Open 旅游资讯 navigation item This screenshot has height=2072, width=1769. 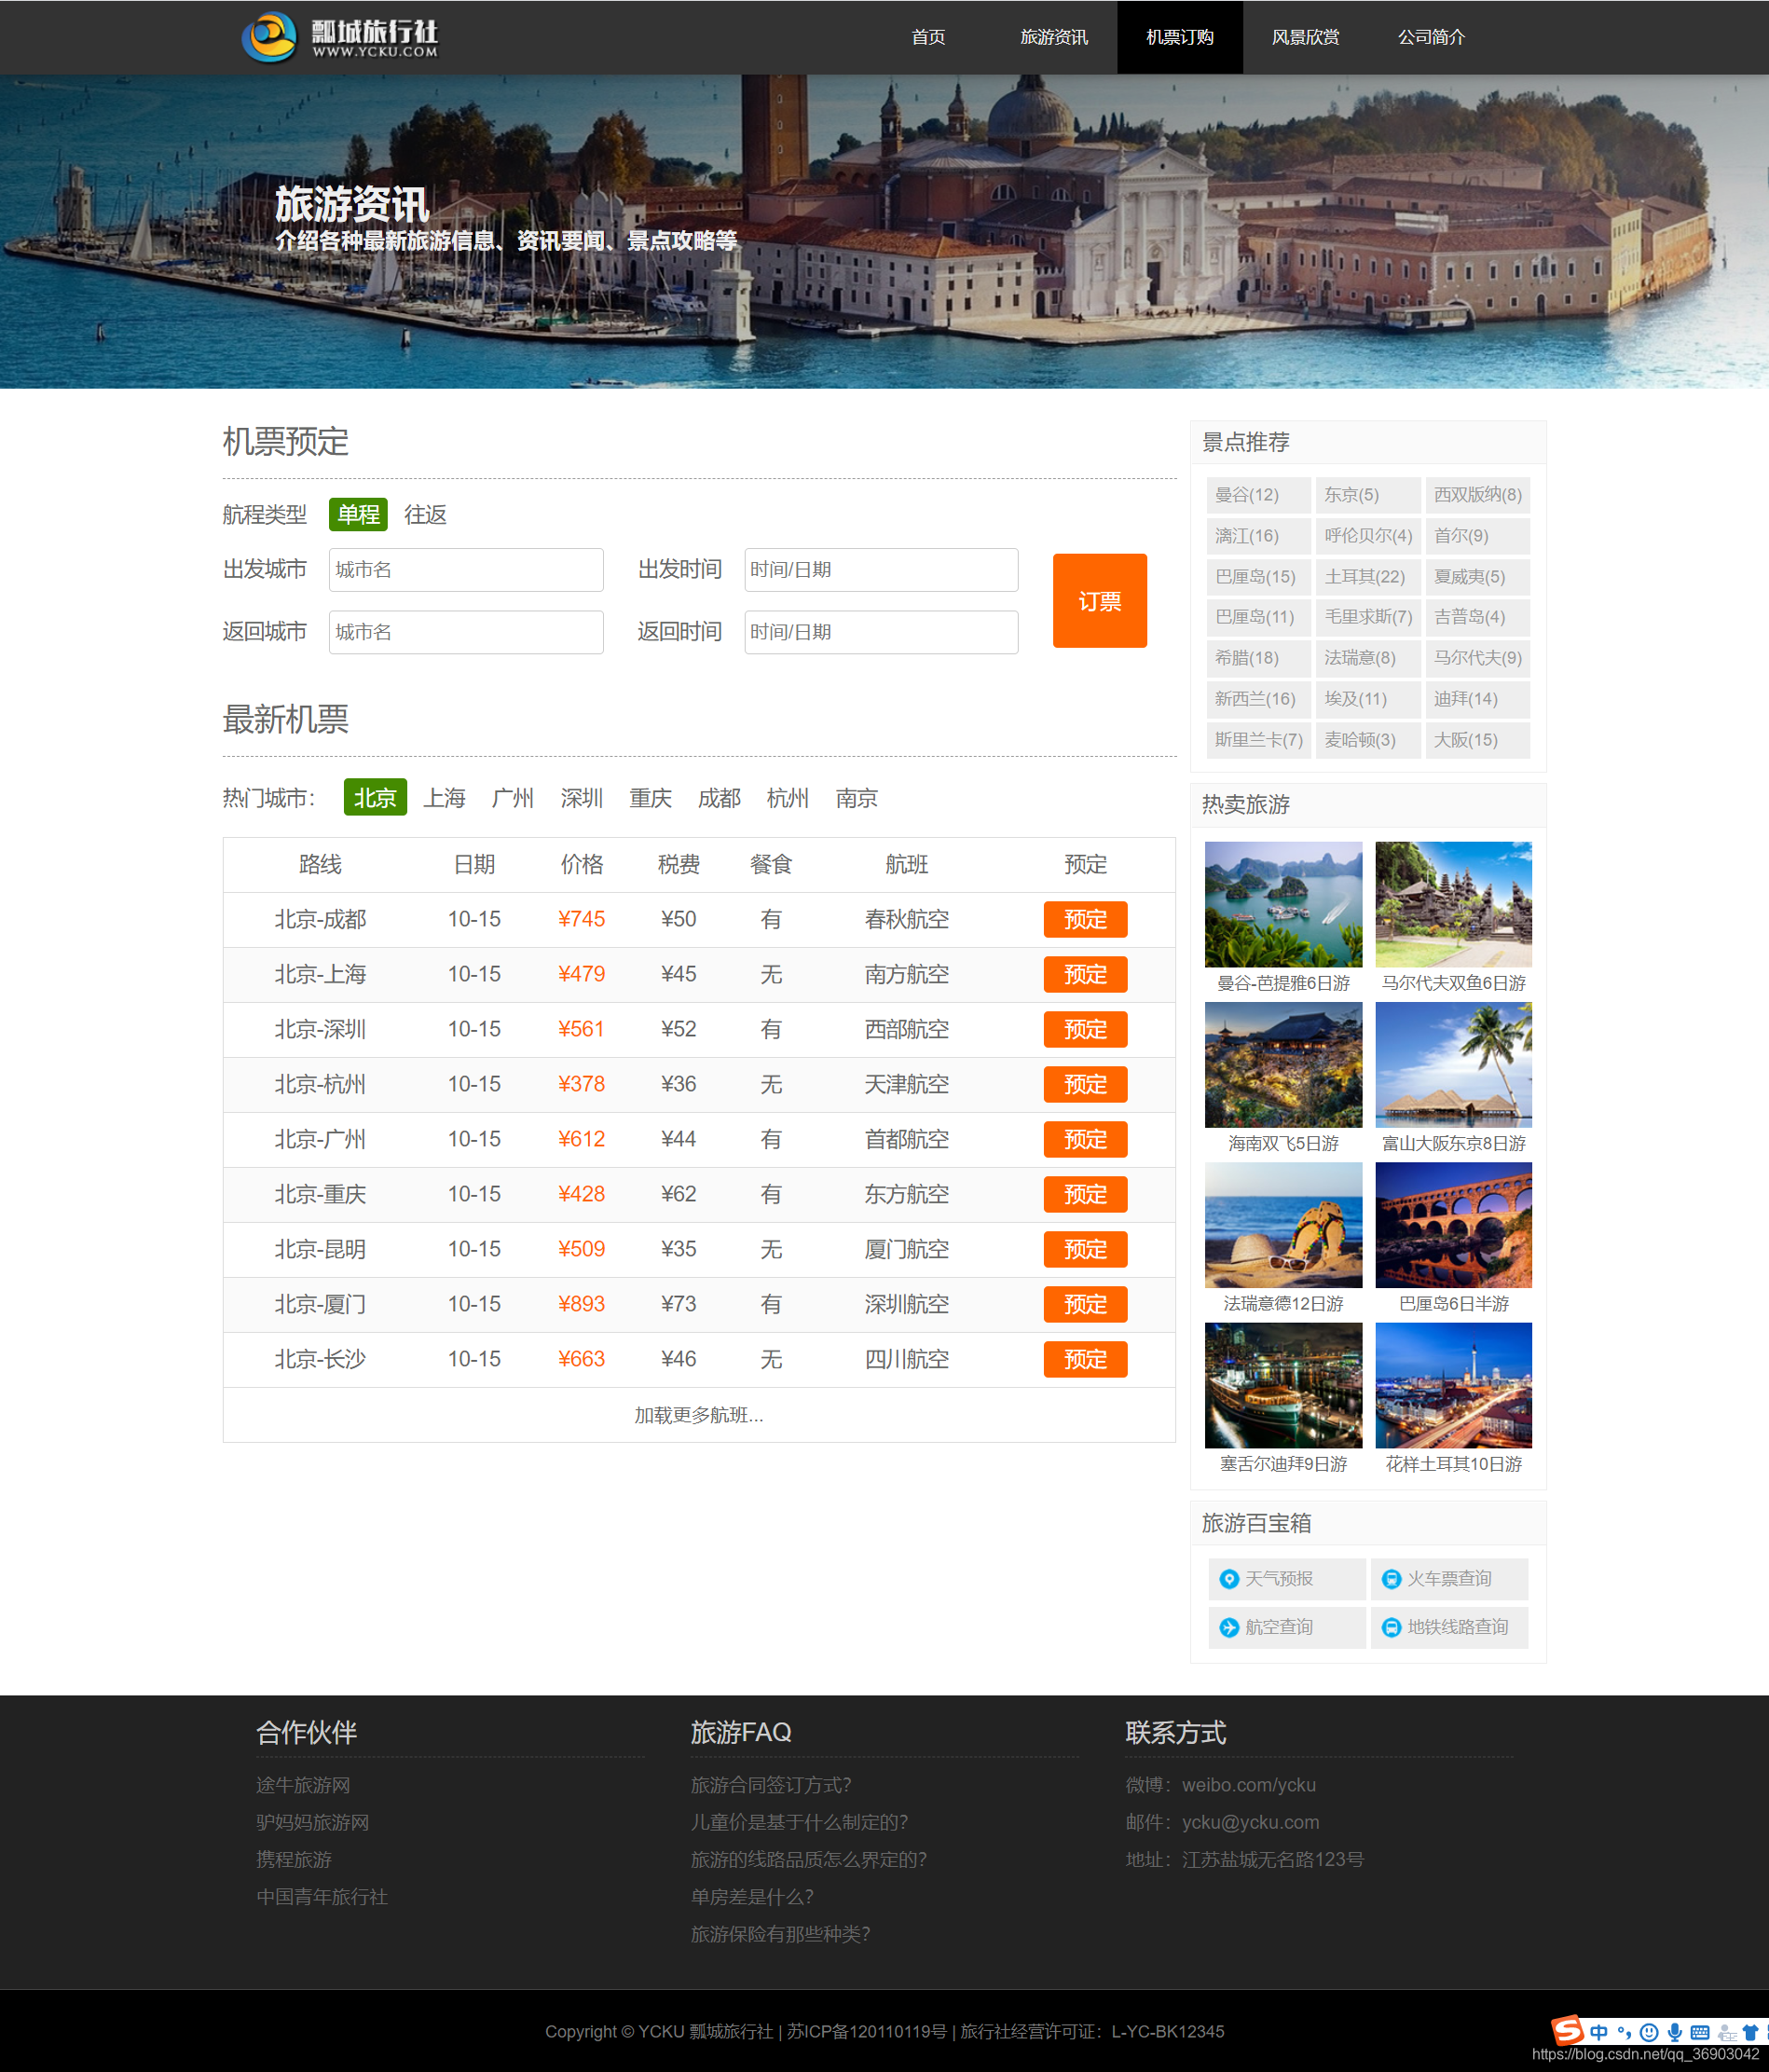(x=1054, y=37)
